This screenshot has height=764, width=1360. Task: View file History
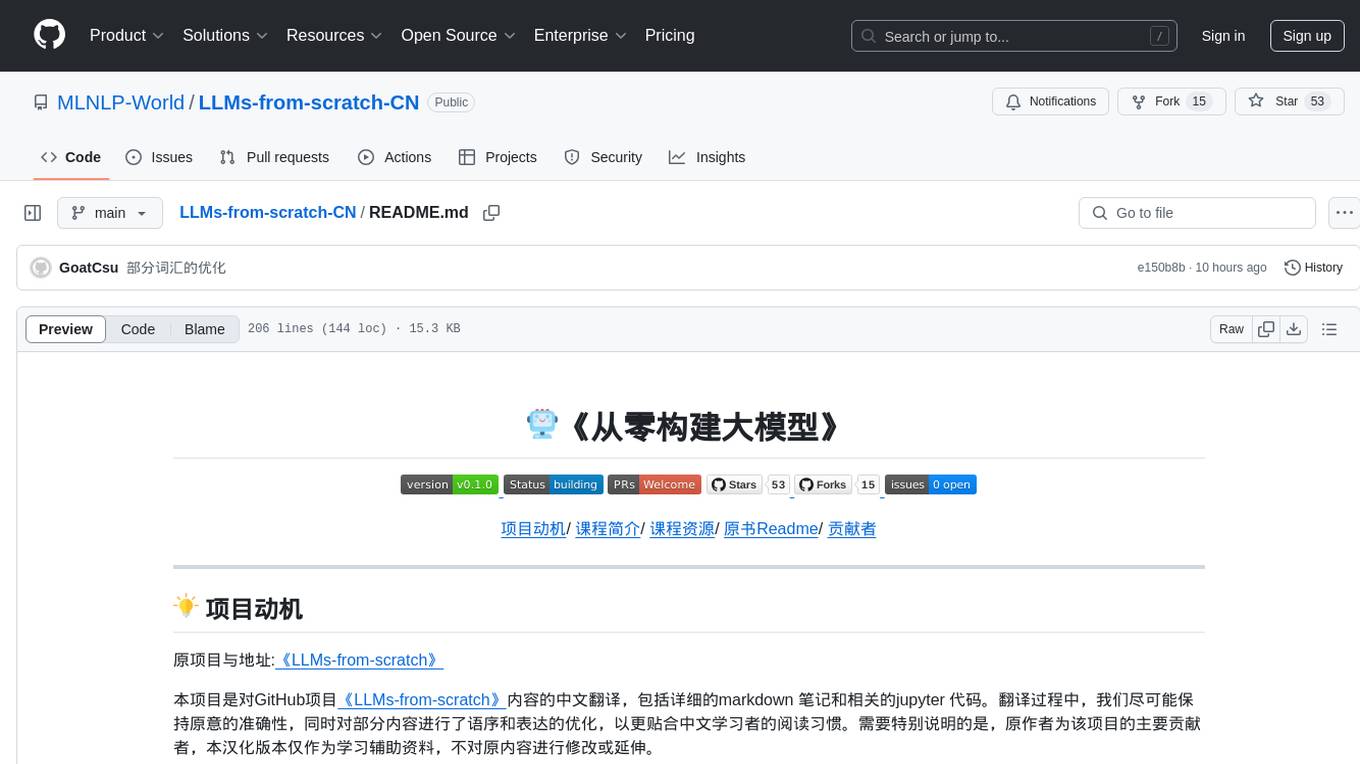pyautogui.click(x=1313, y=268)
